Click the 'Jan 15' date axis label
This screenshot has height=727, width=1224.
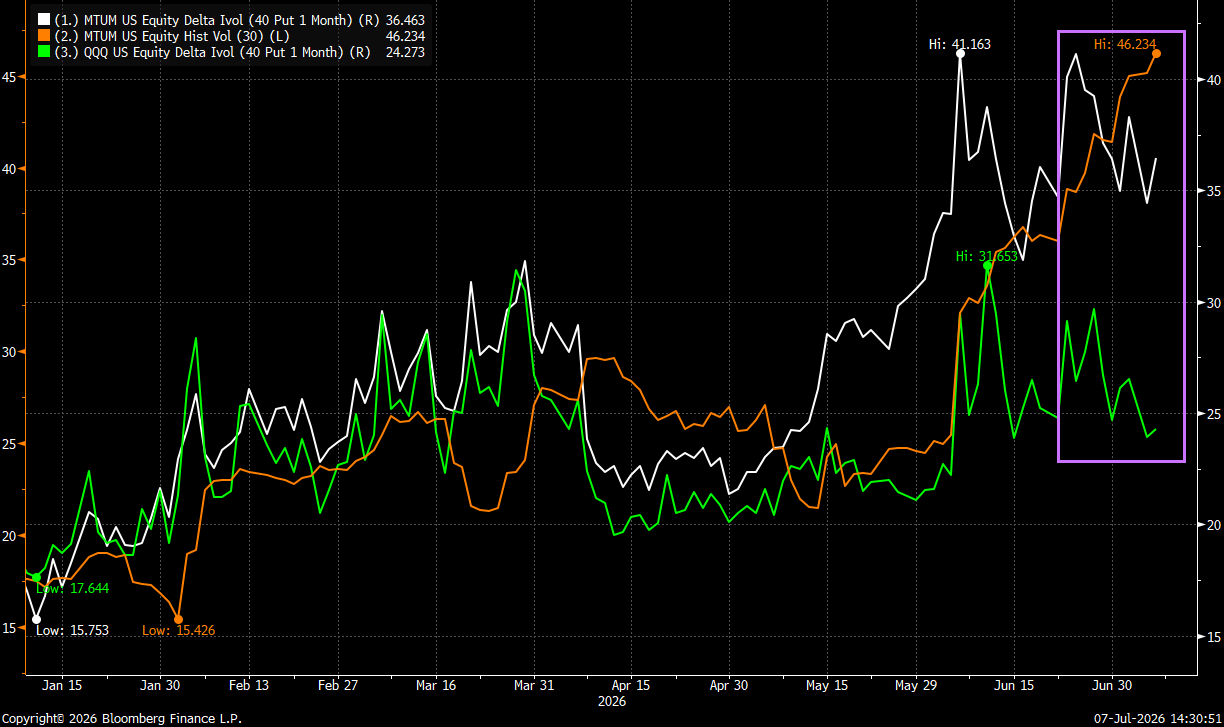click(63, 686)
